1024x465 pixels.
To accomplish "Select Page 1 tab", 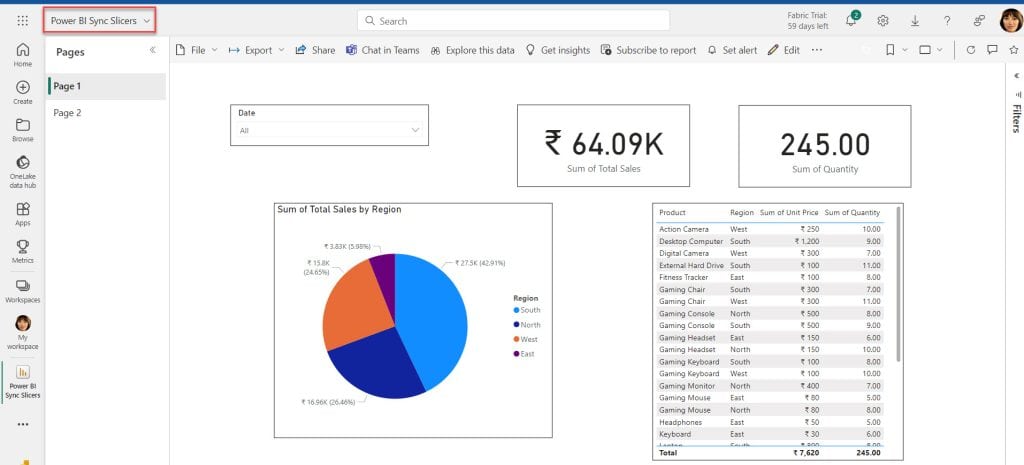I will point(106,86).
